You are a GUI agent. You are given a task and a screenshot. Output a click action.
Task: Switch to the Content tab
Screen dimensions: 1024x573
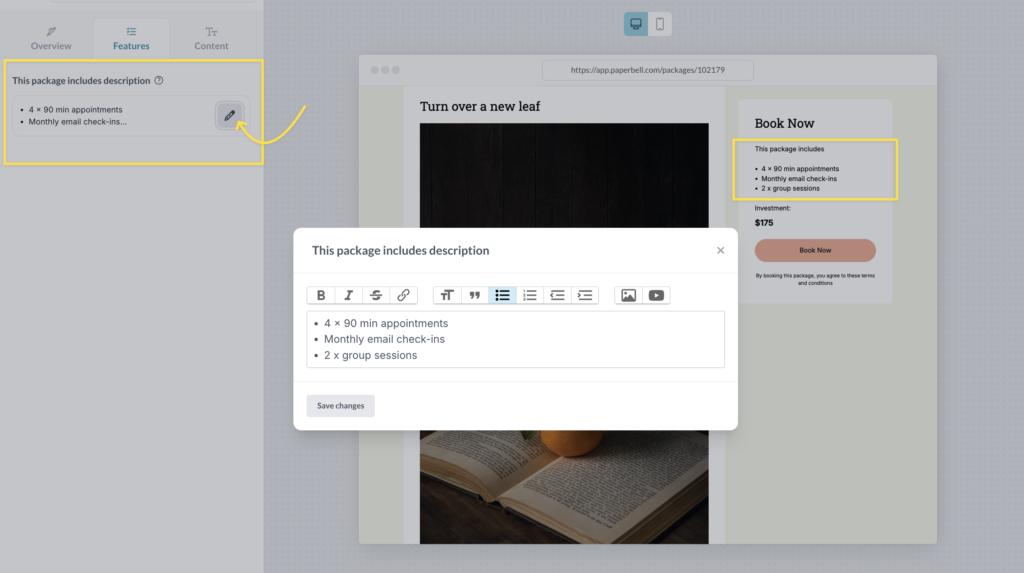211,38
